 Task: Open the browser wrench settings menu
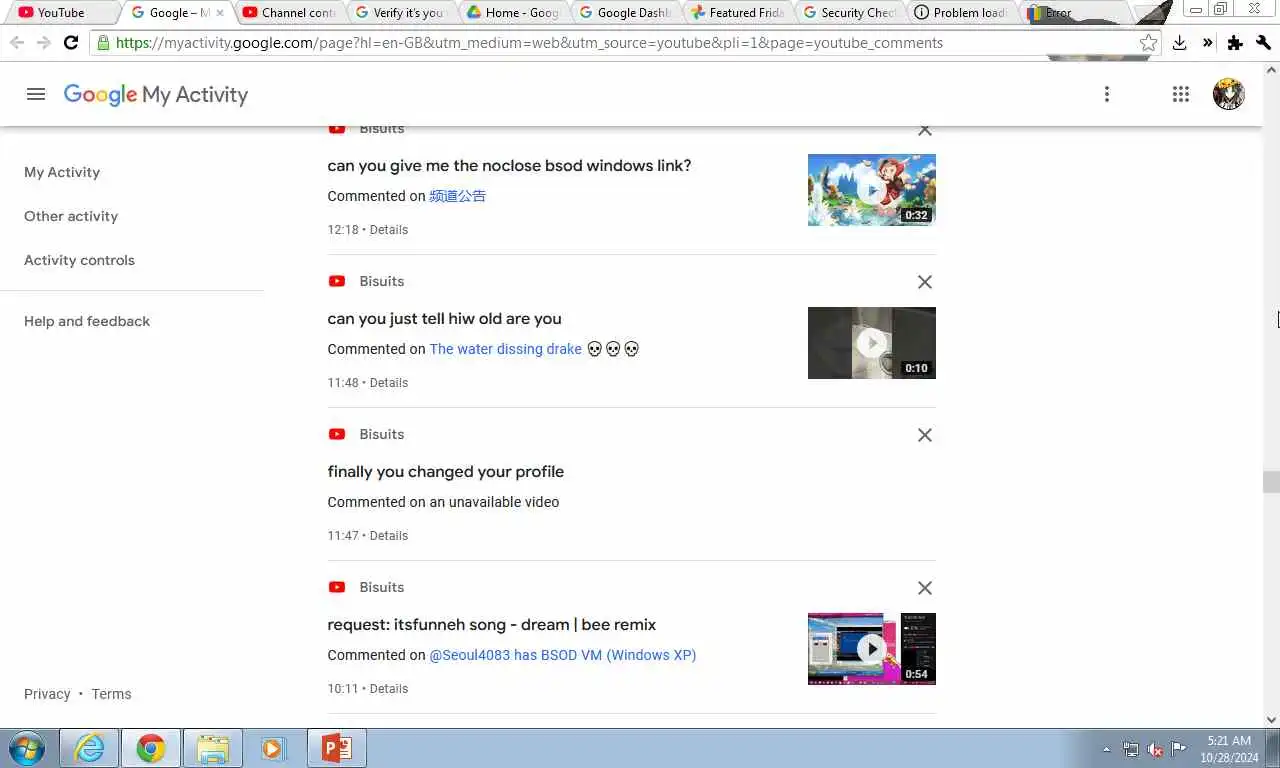coord(1263,43)
